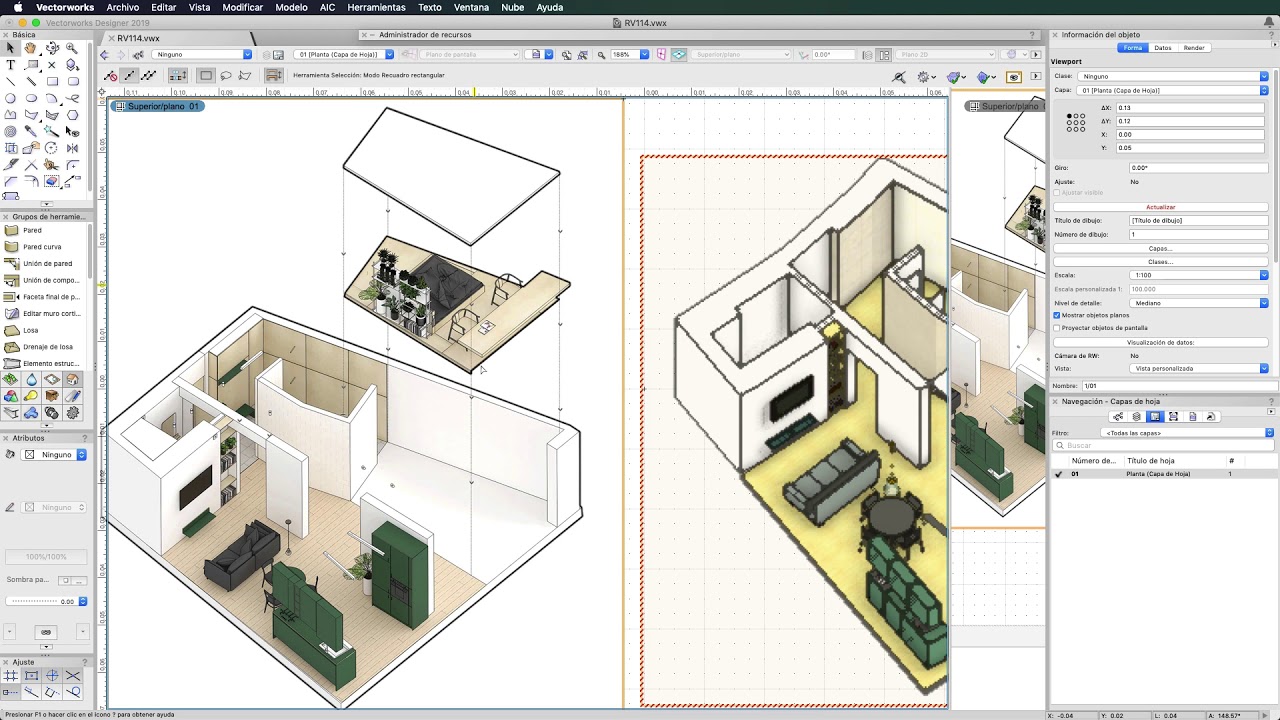Click the Buscar search field in Navegación

tap(1164, 446)
